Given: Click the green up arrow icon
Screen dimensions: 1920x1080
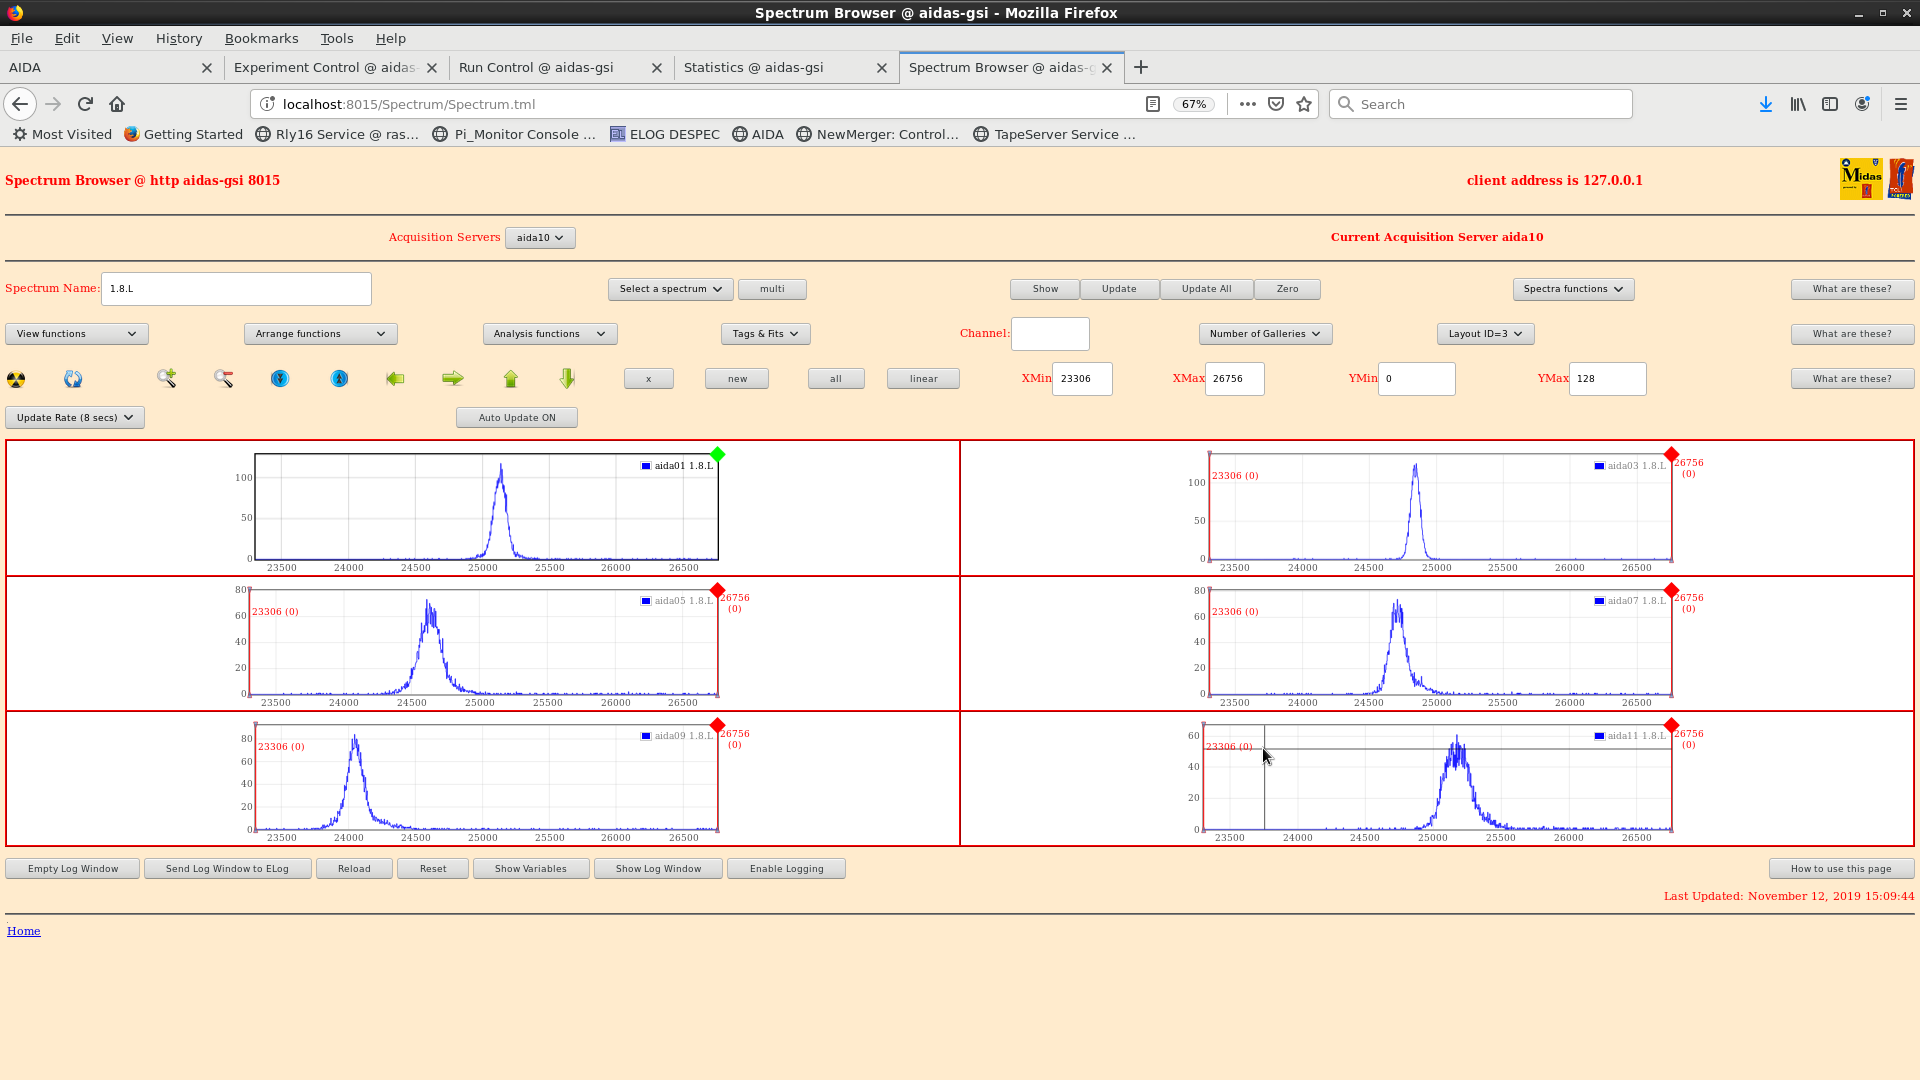Looking at the screenshot, I should 511,378.
